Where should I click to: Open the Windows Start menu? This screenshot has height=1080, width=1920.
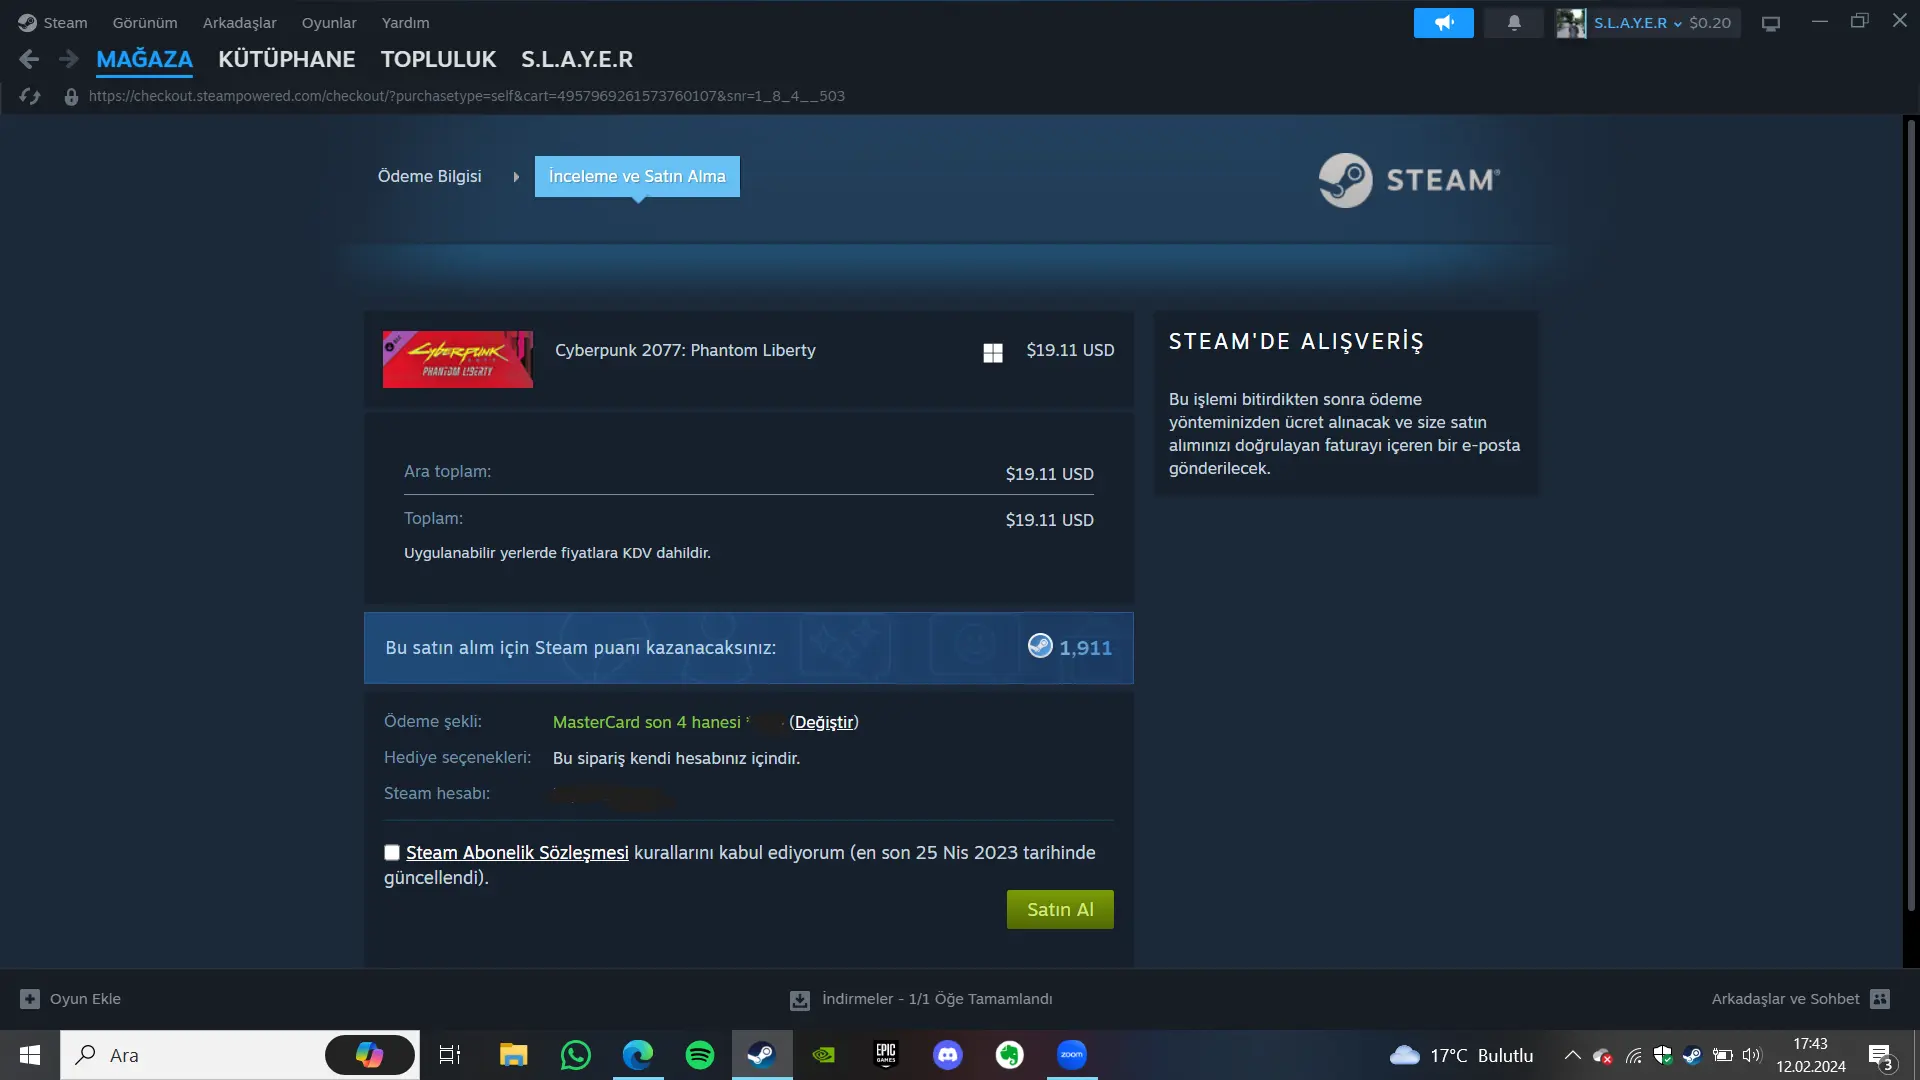[x=30, y=1055]
